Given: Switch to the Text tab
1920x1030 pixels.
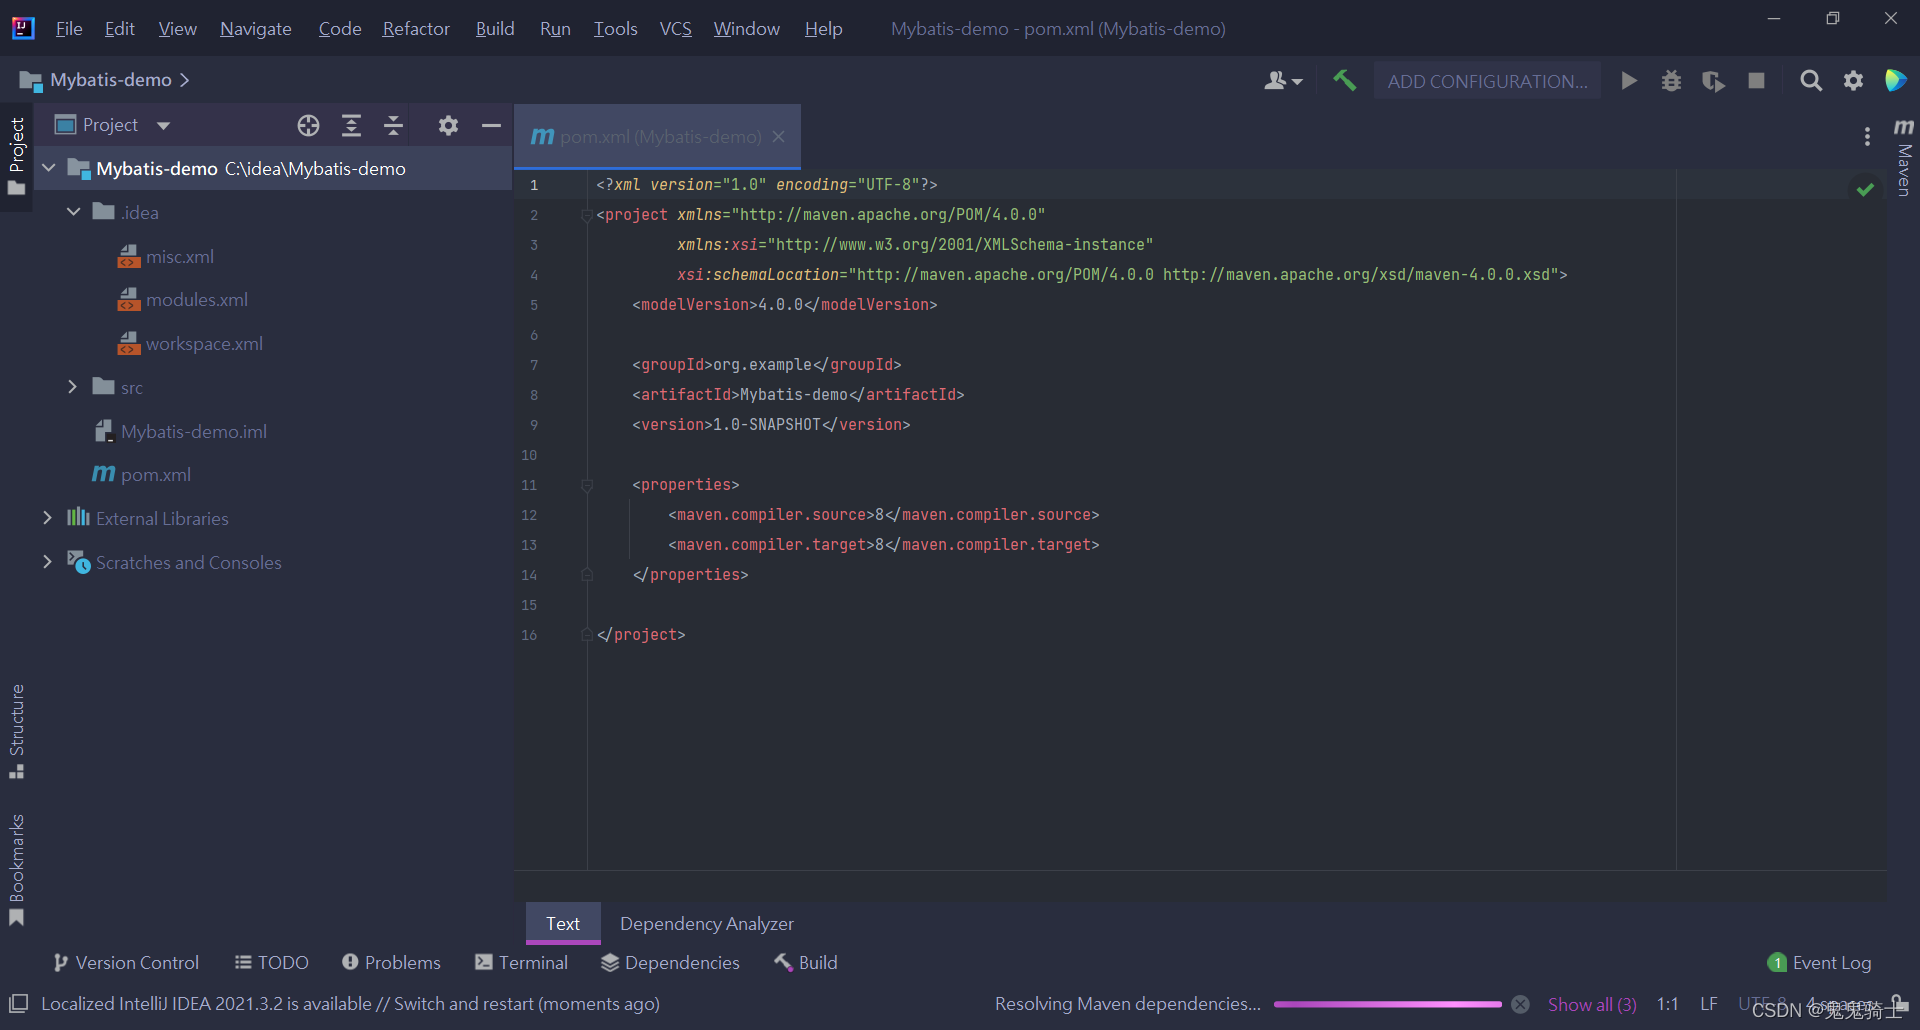Looking at the screenshot, I should tap(563, 924).
